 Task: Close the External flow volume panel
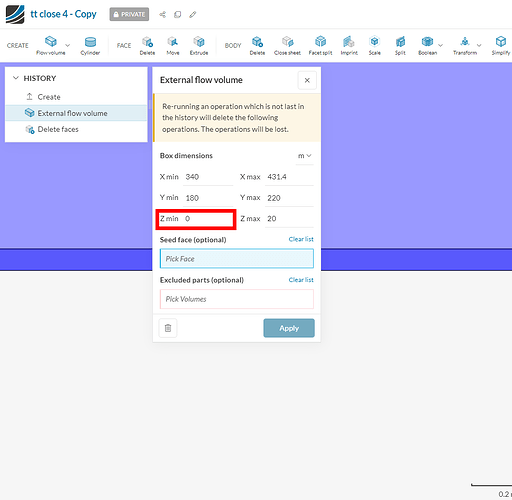pyautogui.click(x=307, y=80)
